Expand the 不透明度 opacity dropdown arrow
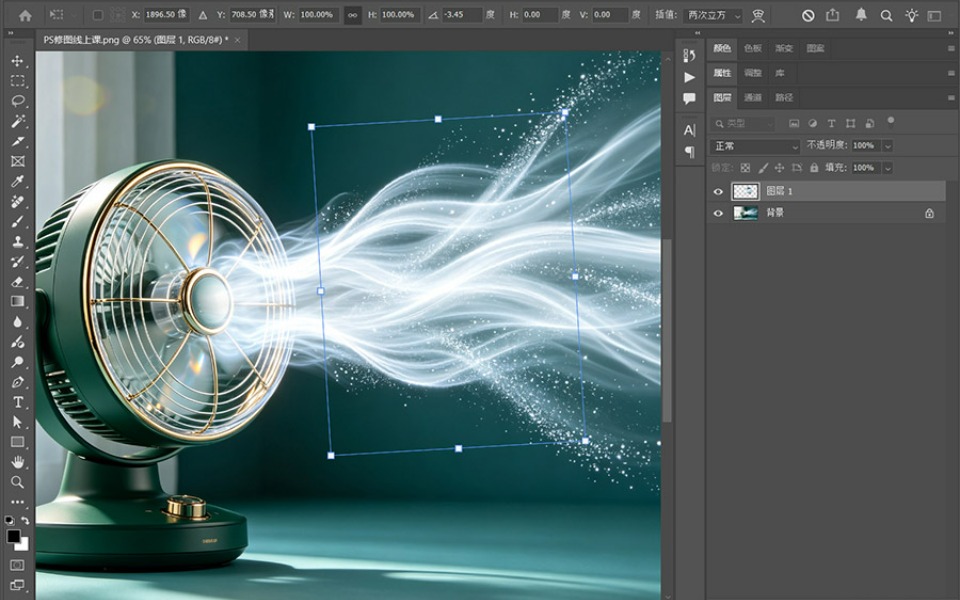The height and width of the screenshot is (600, 960). (888, 146)
